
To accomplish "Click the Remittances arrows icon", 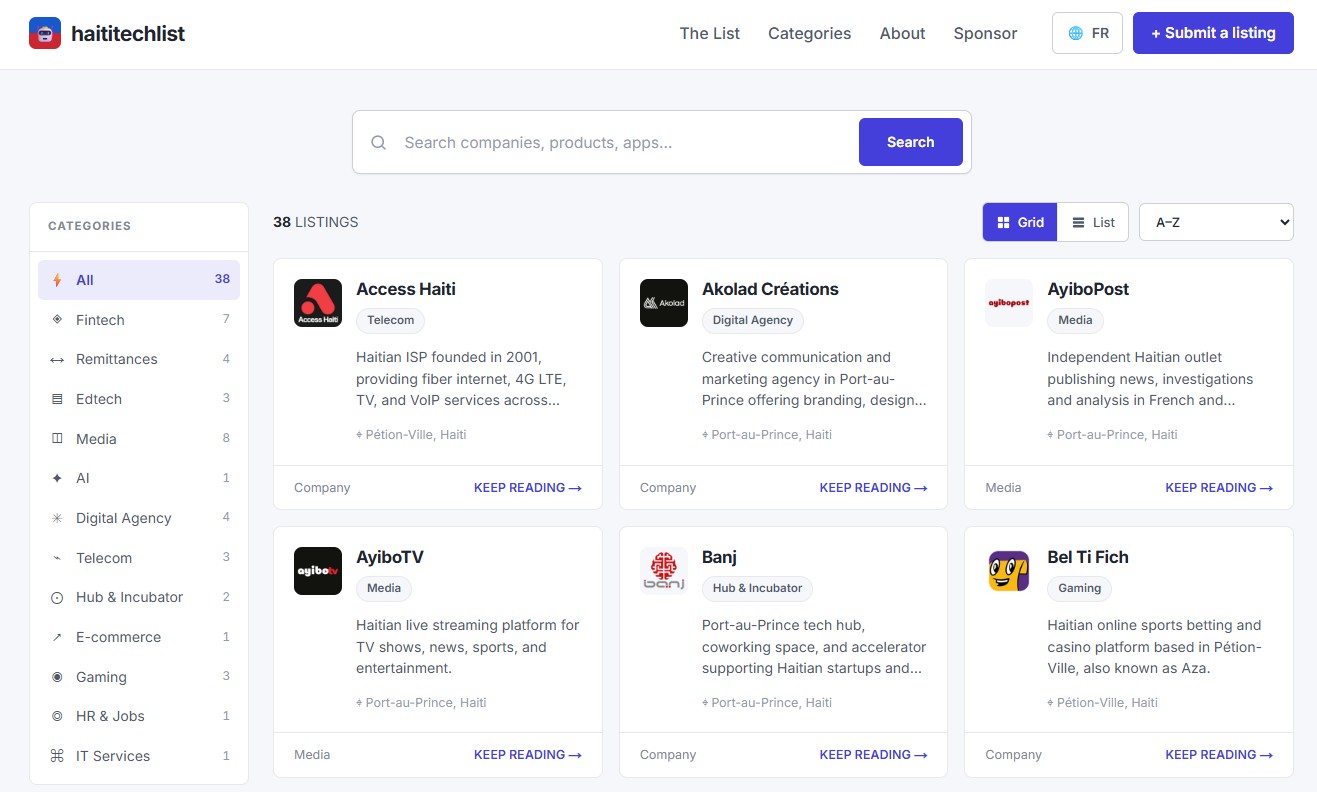I will (x=57, y=359).
